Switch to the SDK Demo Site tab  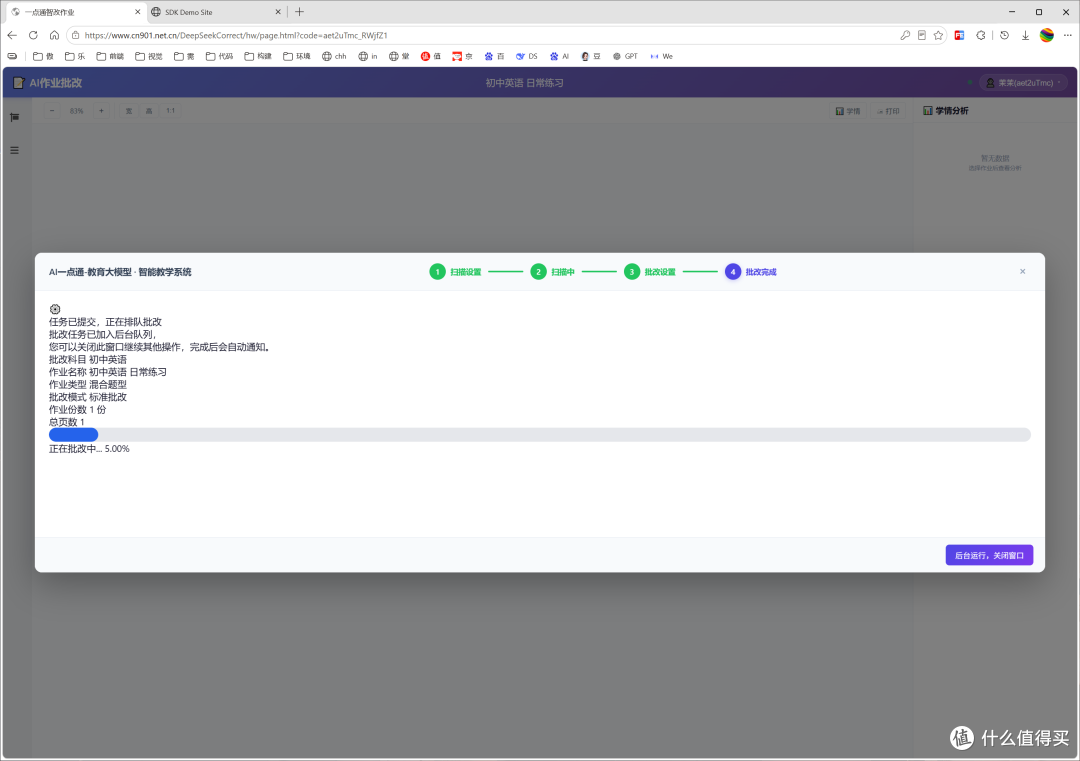coord(216,12)
